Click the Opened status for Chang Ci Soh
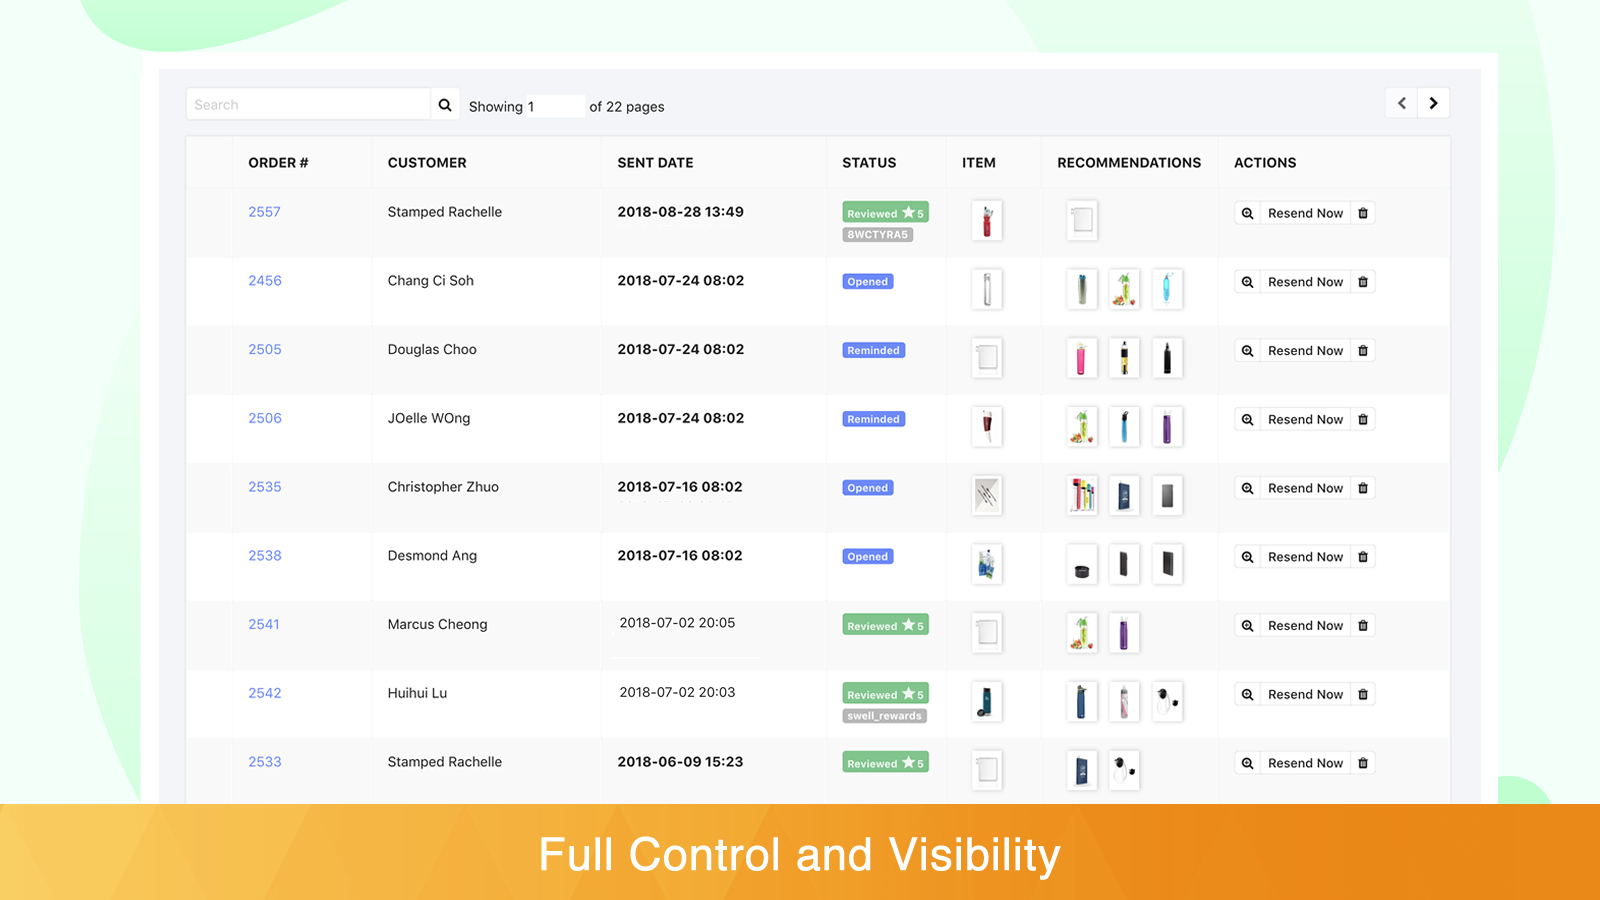This screenshot has width=1600, height=900. pos(868,282)
